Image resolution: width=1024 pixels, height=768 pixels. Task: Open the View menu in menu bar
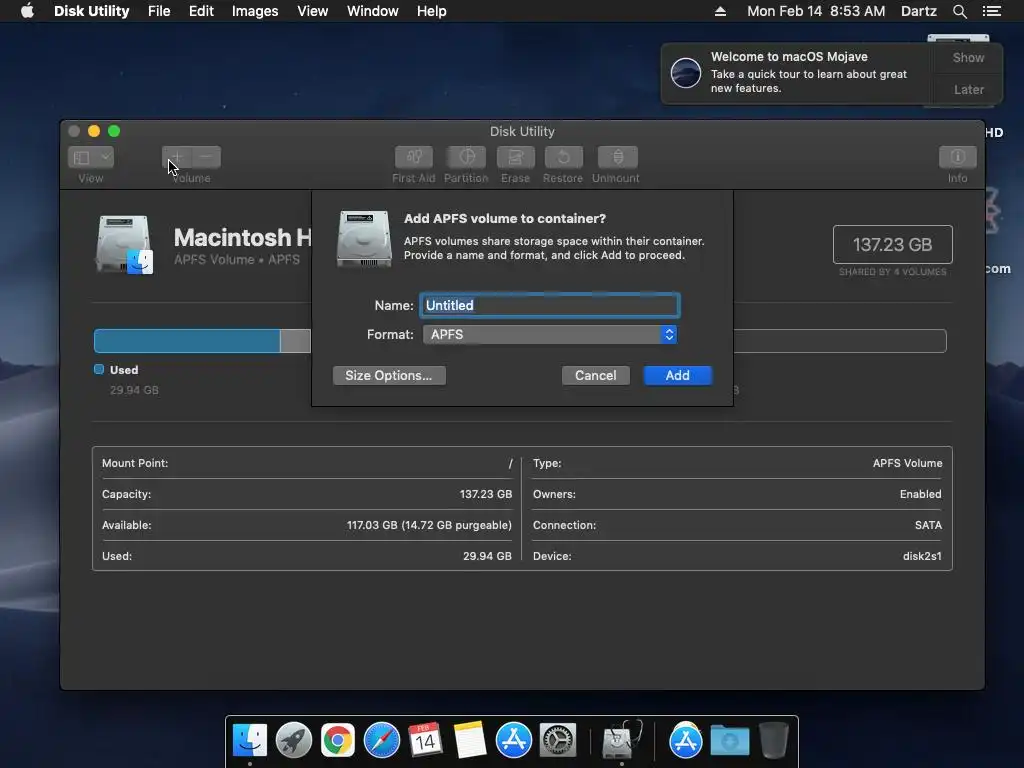[312, 11]
